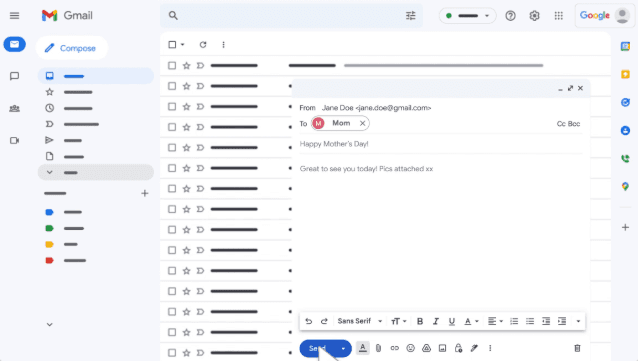Create a new label with plus icon
638x361 pixels.
144,193
